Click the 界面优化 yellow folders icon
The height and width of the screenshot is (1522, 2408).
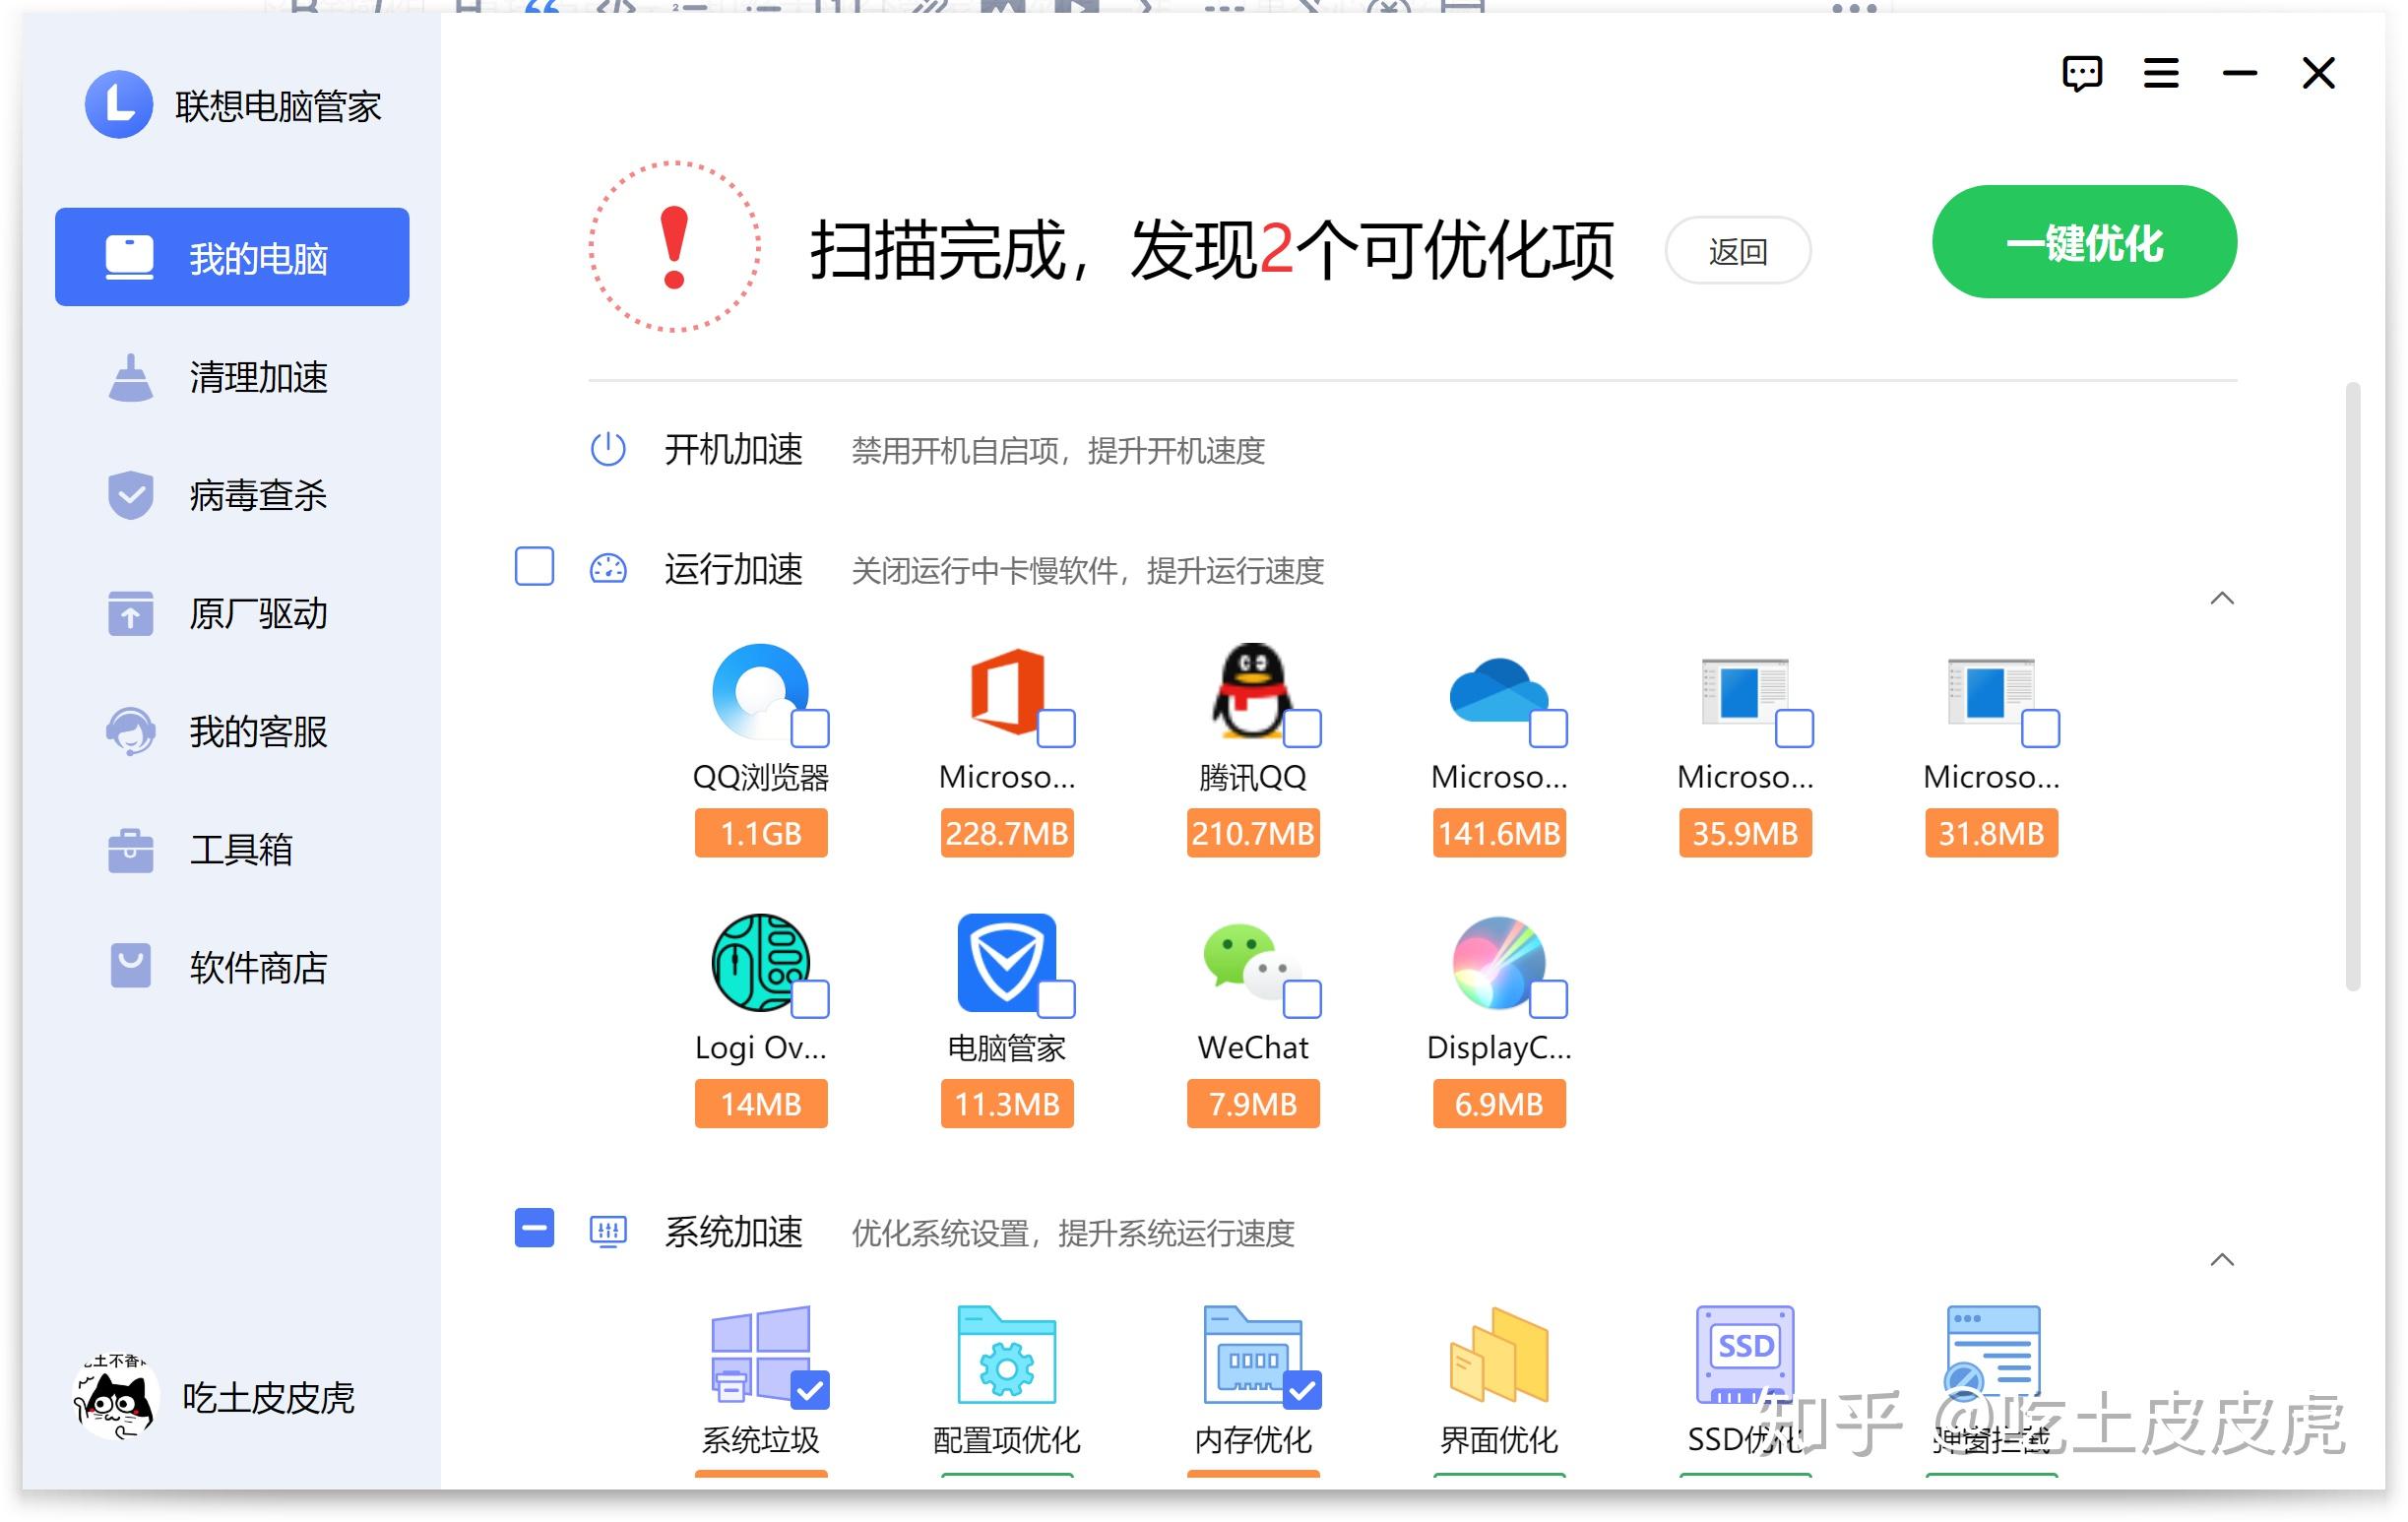click(1498, 1354)
